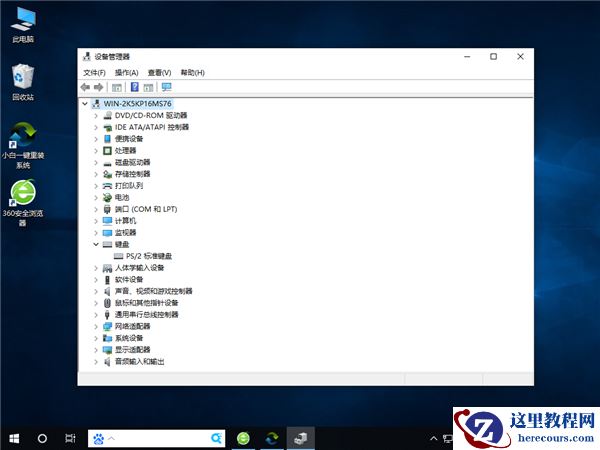Select the 音频输入和输出 row text
Screen dimensions: 600x450
click(140, 362)
